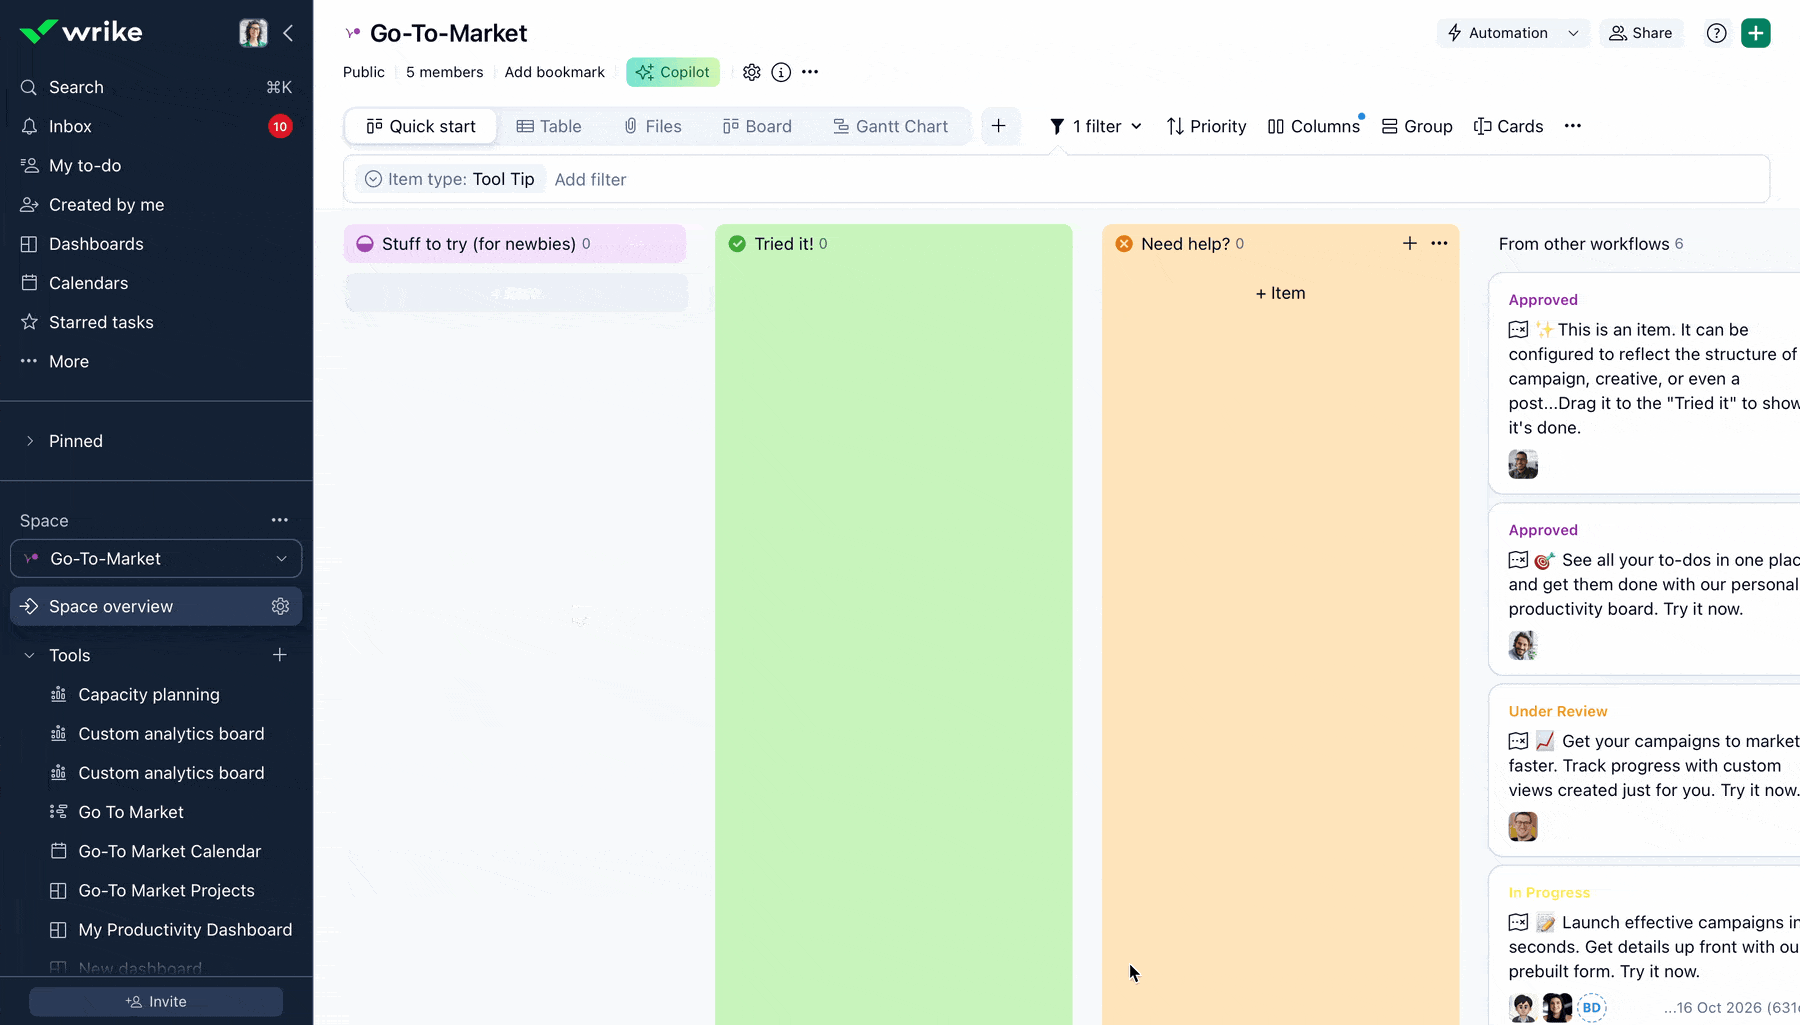Open Wrike Copilot
Image resolution: width=1800 pixels, height=1025 pixels.
(x=673, y=71)
